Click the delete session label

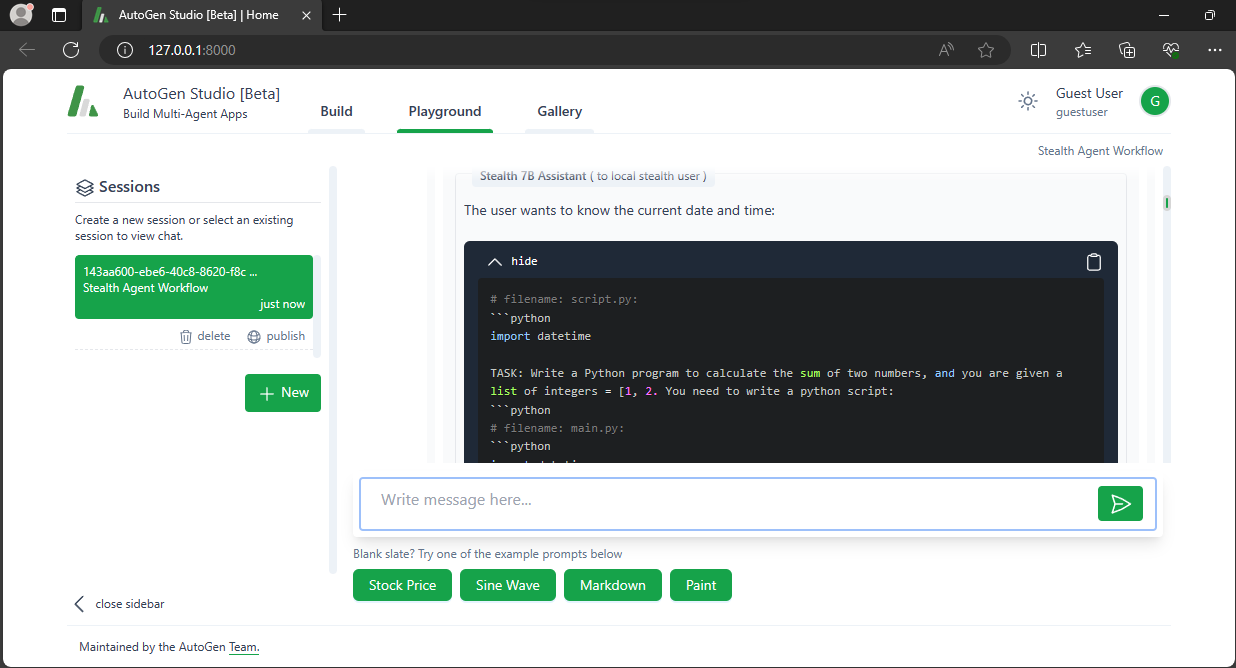pyautogui.click(x=214, y=337)
